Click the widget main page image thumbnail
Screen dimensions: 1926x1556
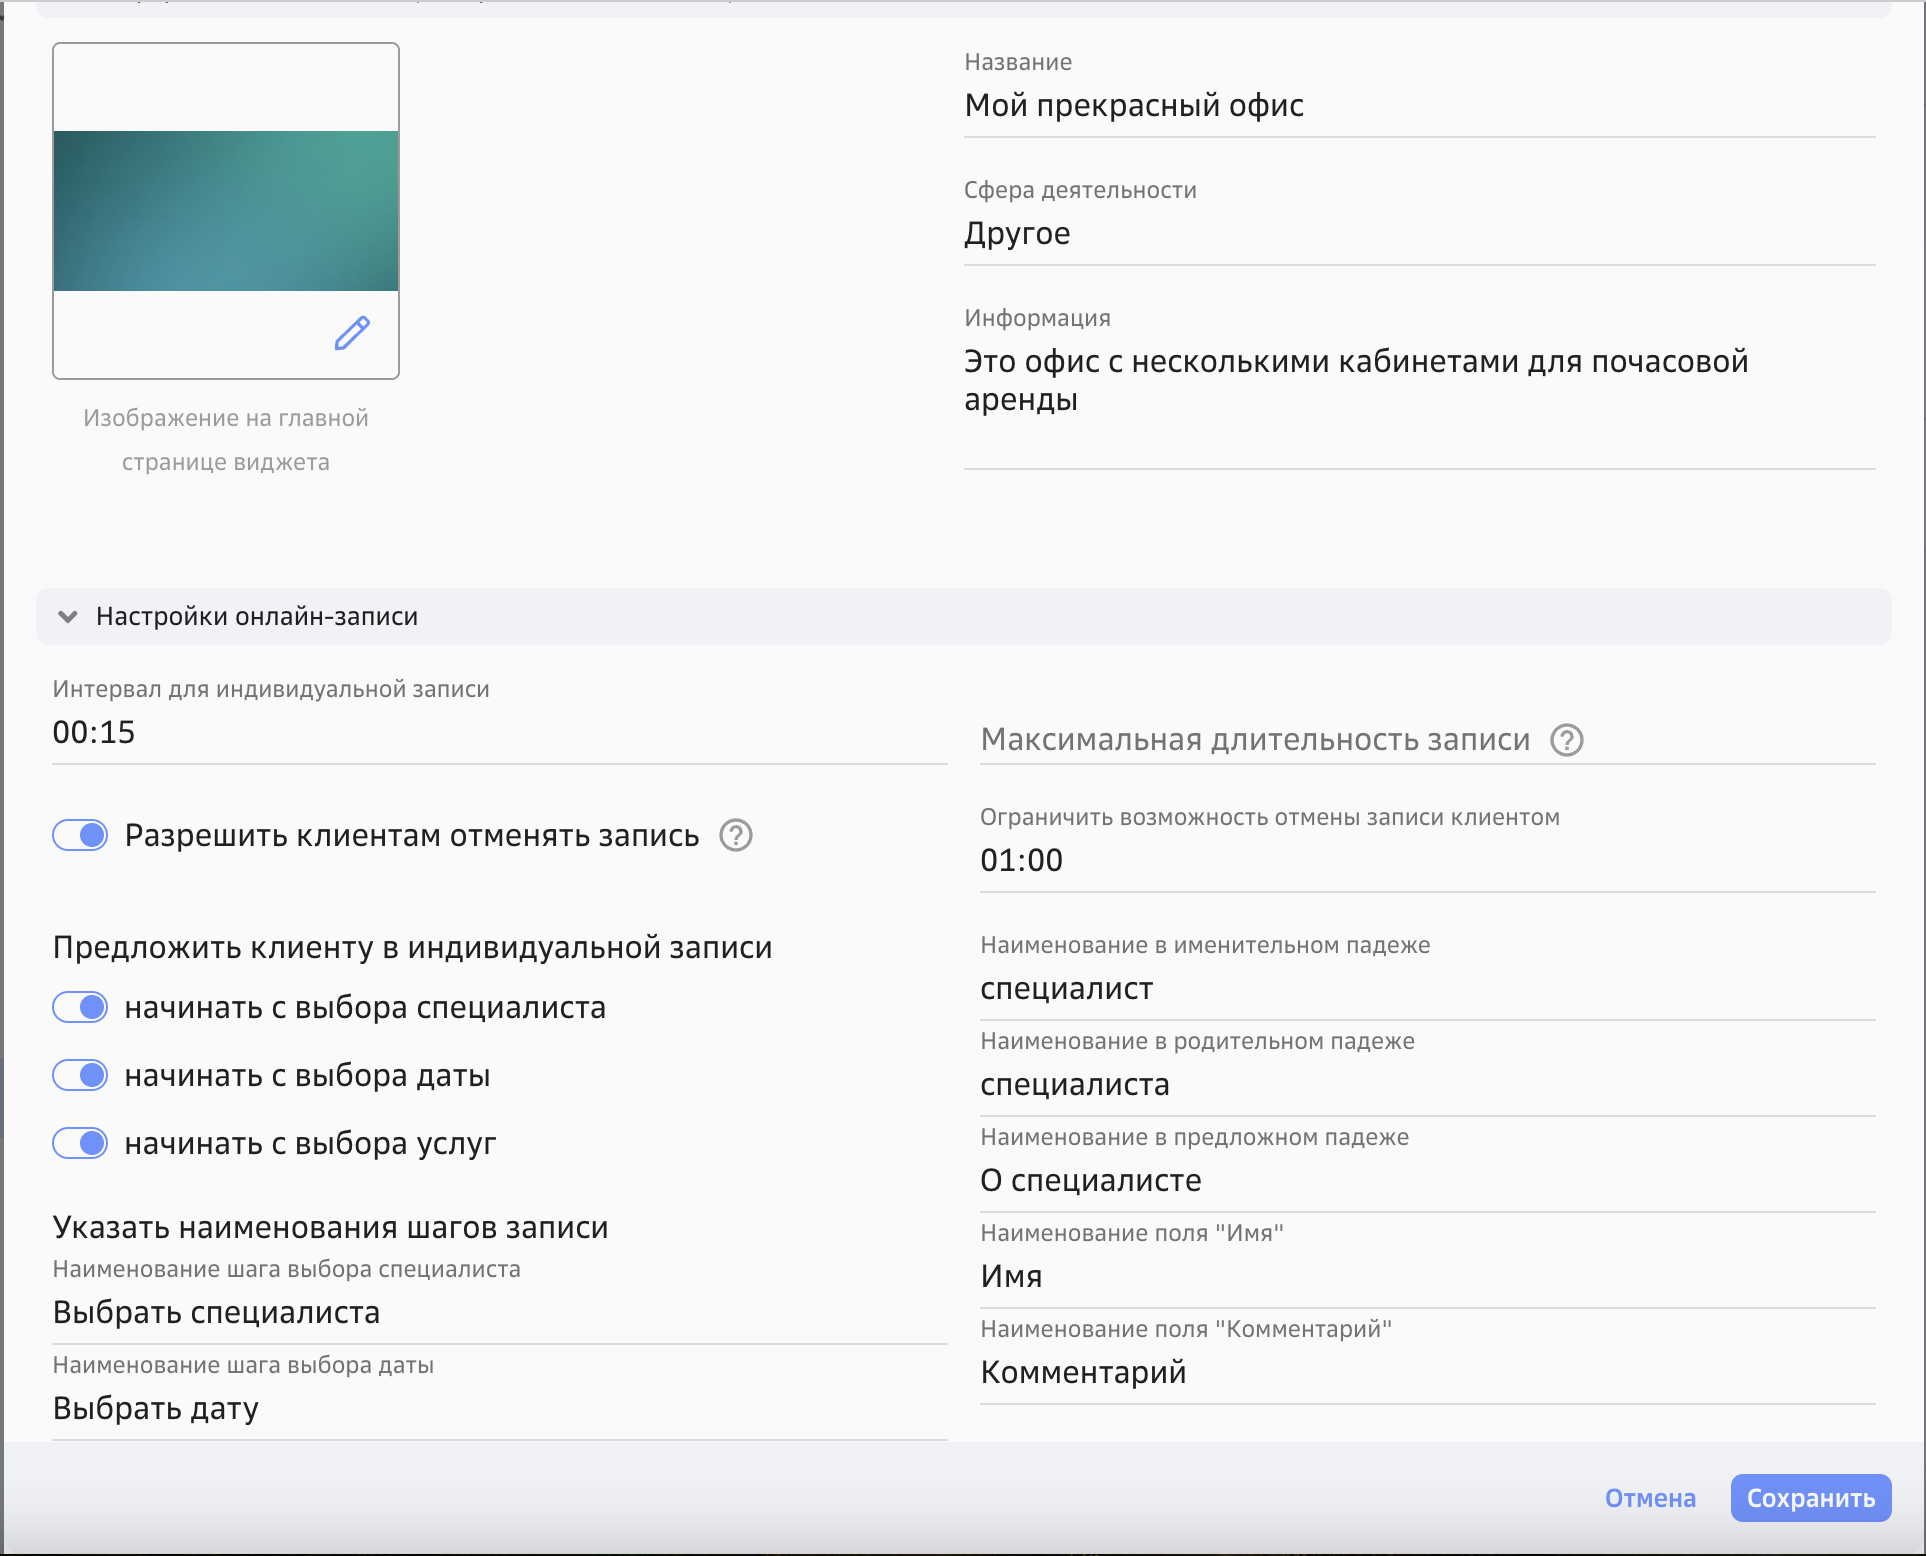225,210
